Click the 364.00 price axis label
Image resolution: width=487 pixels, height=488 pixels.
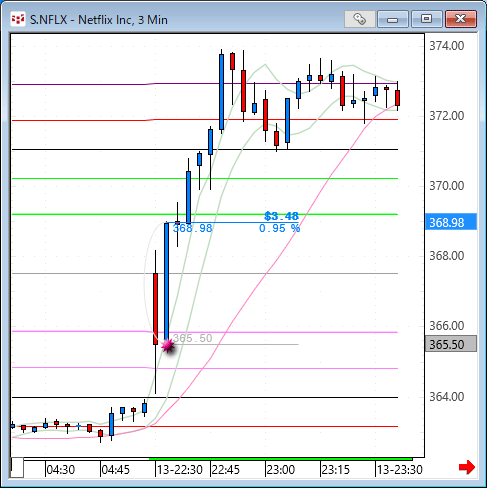point(446,397)
